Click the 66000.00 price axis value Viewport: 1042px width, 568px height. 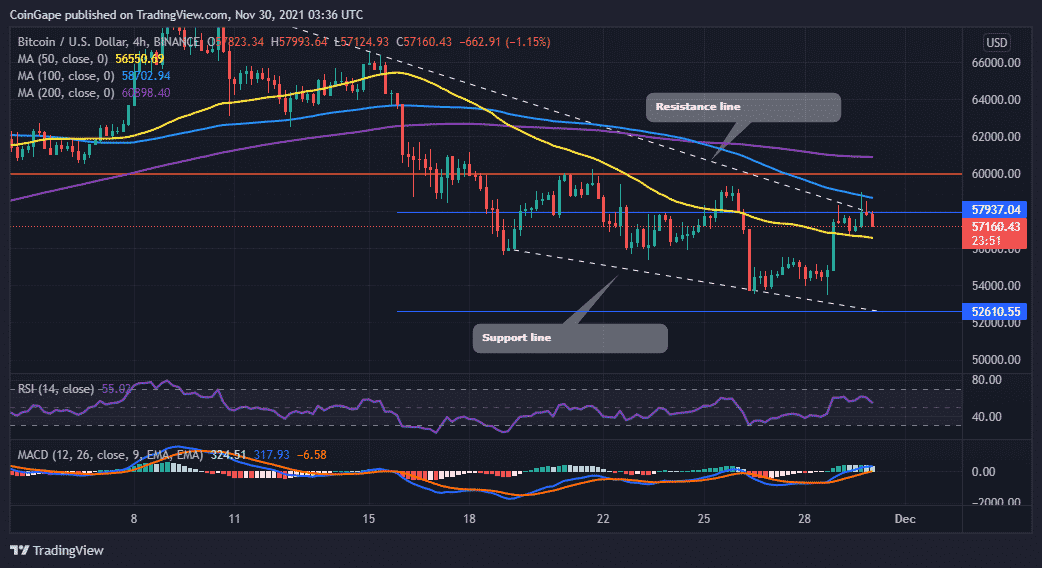(x=995, y=63)
